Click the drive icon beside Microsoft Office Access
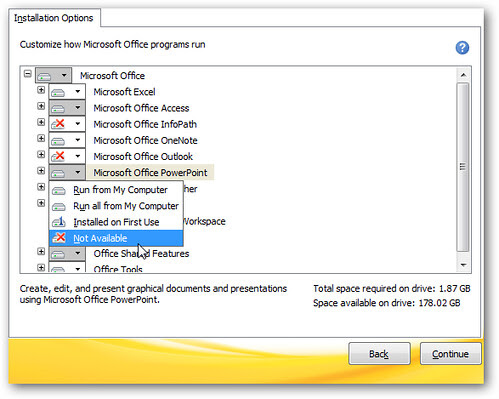This screenshot has height=399, width=499. click(x=58, y=109)
